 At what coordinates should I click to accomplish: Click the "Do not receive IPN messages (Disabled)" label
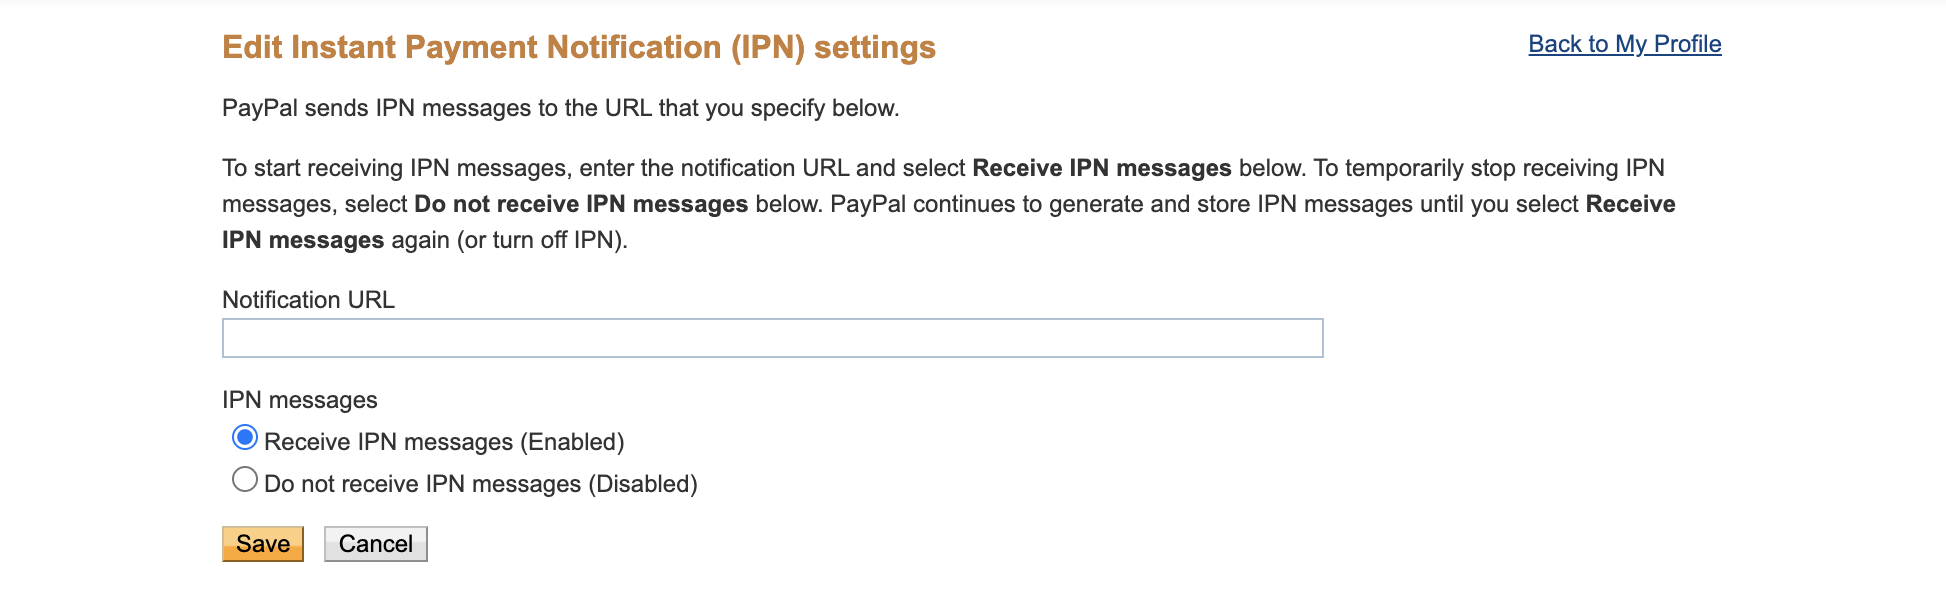click(x=481, y=484)
